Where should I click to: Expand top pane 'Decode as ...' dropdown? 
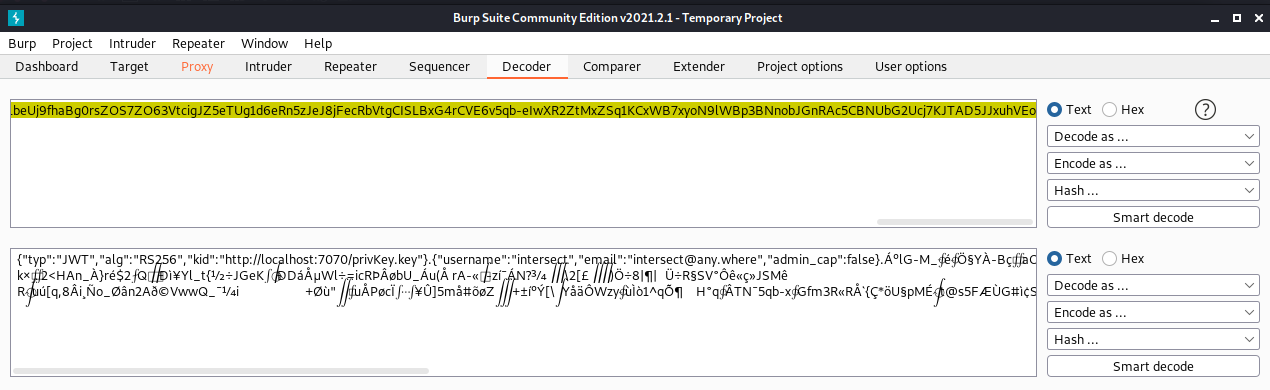click(x=1153, y=136)
